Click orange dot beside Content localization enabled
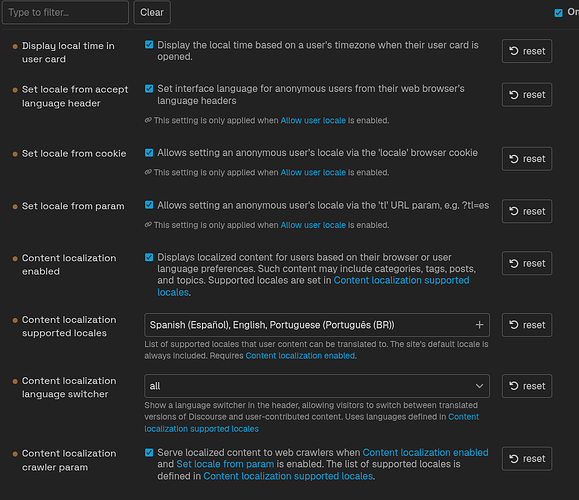 pyautogui.click(x=15, y=258)
